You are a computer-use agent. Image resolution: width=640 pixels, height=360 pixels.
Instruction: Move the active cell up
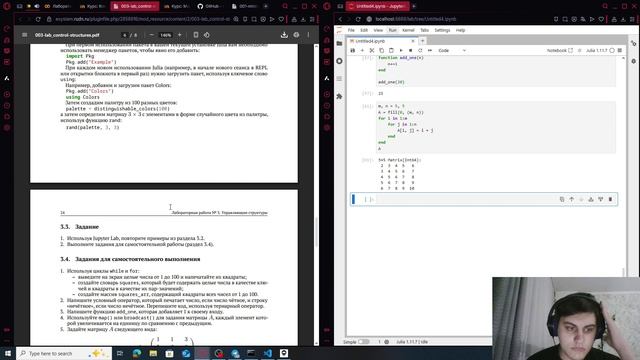click(x=572, y=199)
